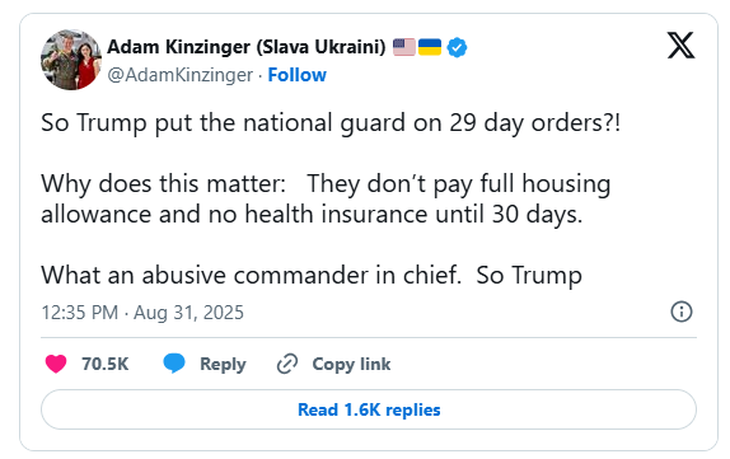This screenshot has width=730, height=459.
Task: Click the X logo icon
Action: point(680,46)
